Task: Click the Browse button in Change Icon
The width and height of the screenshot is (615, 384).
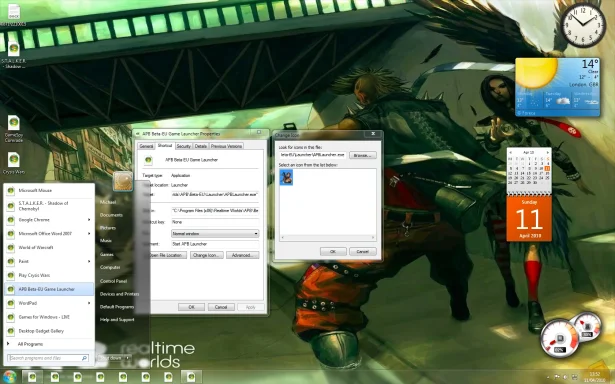Action: coord(362,155)
